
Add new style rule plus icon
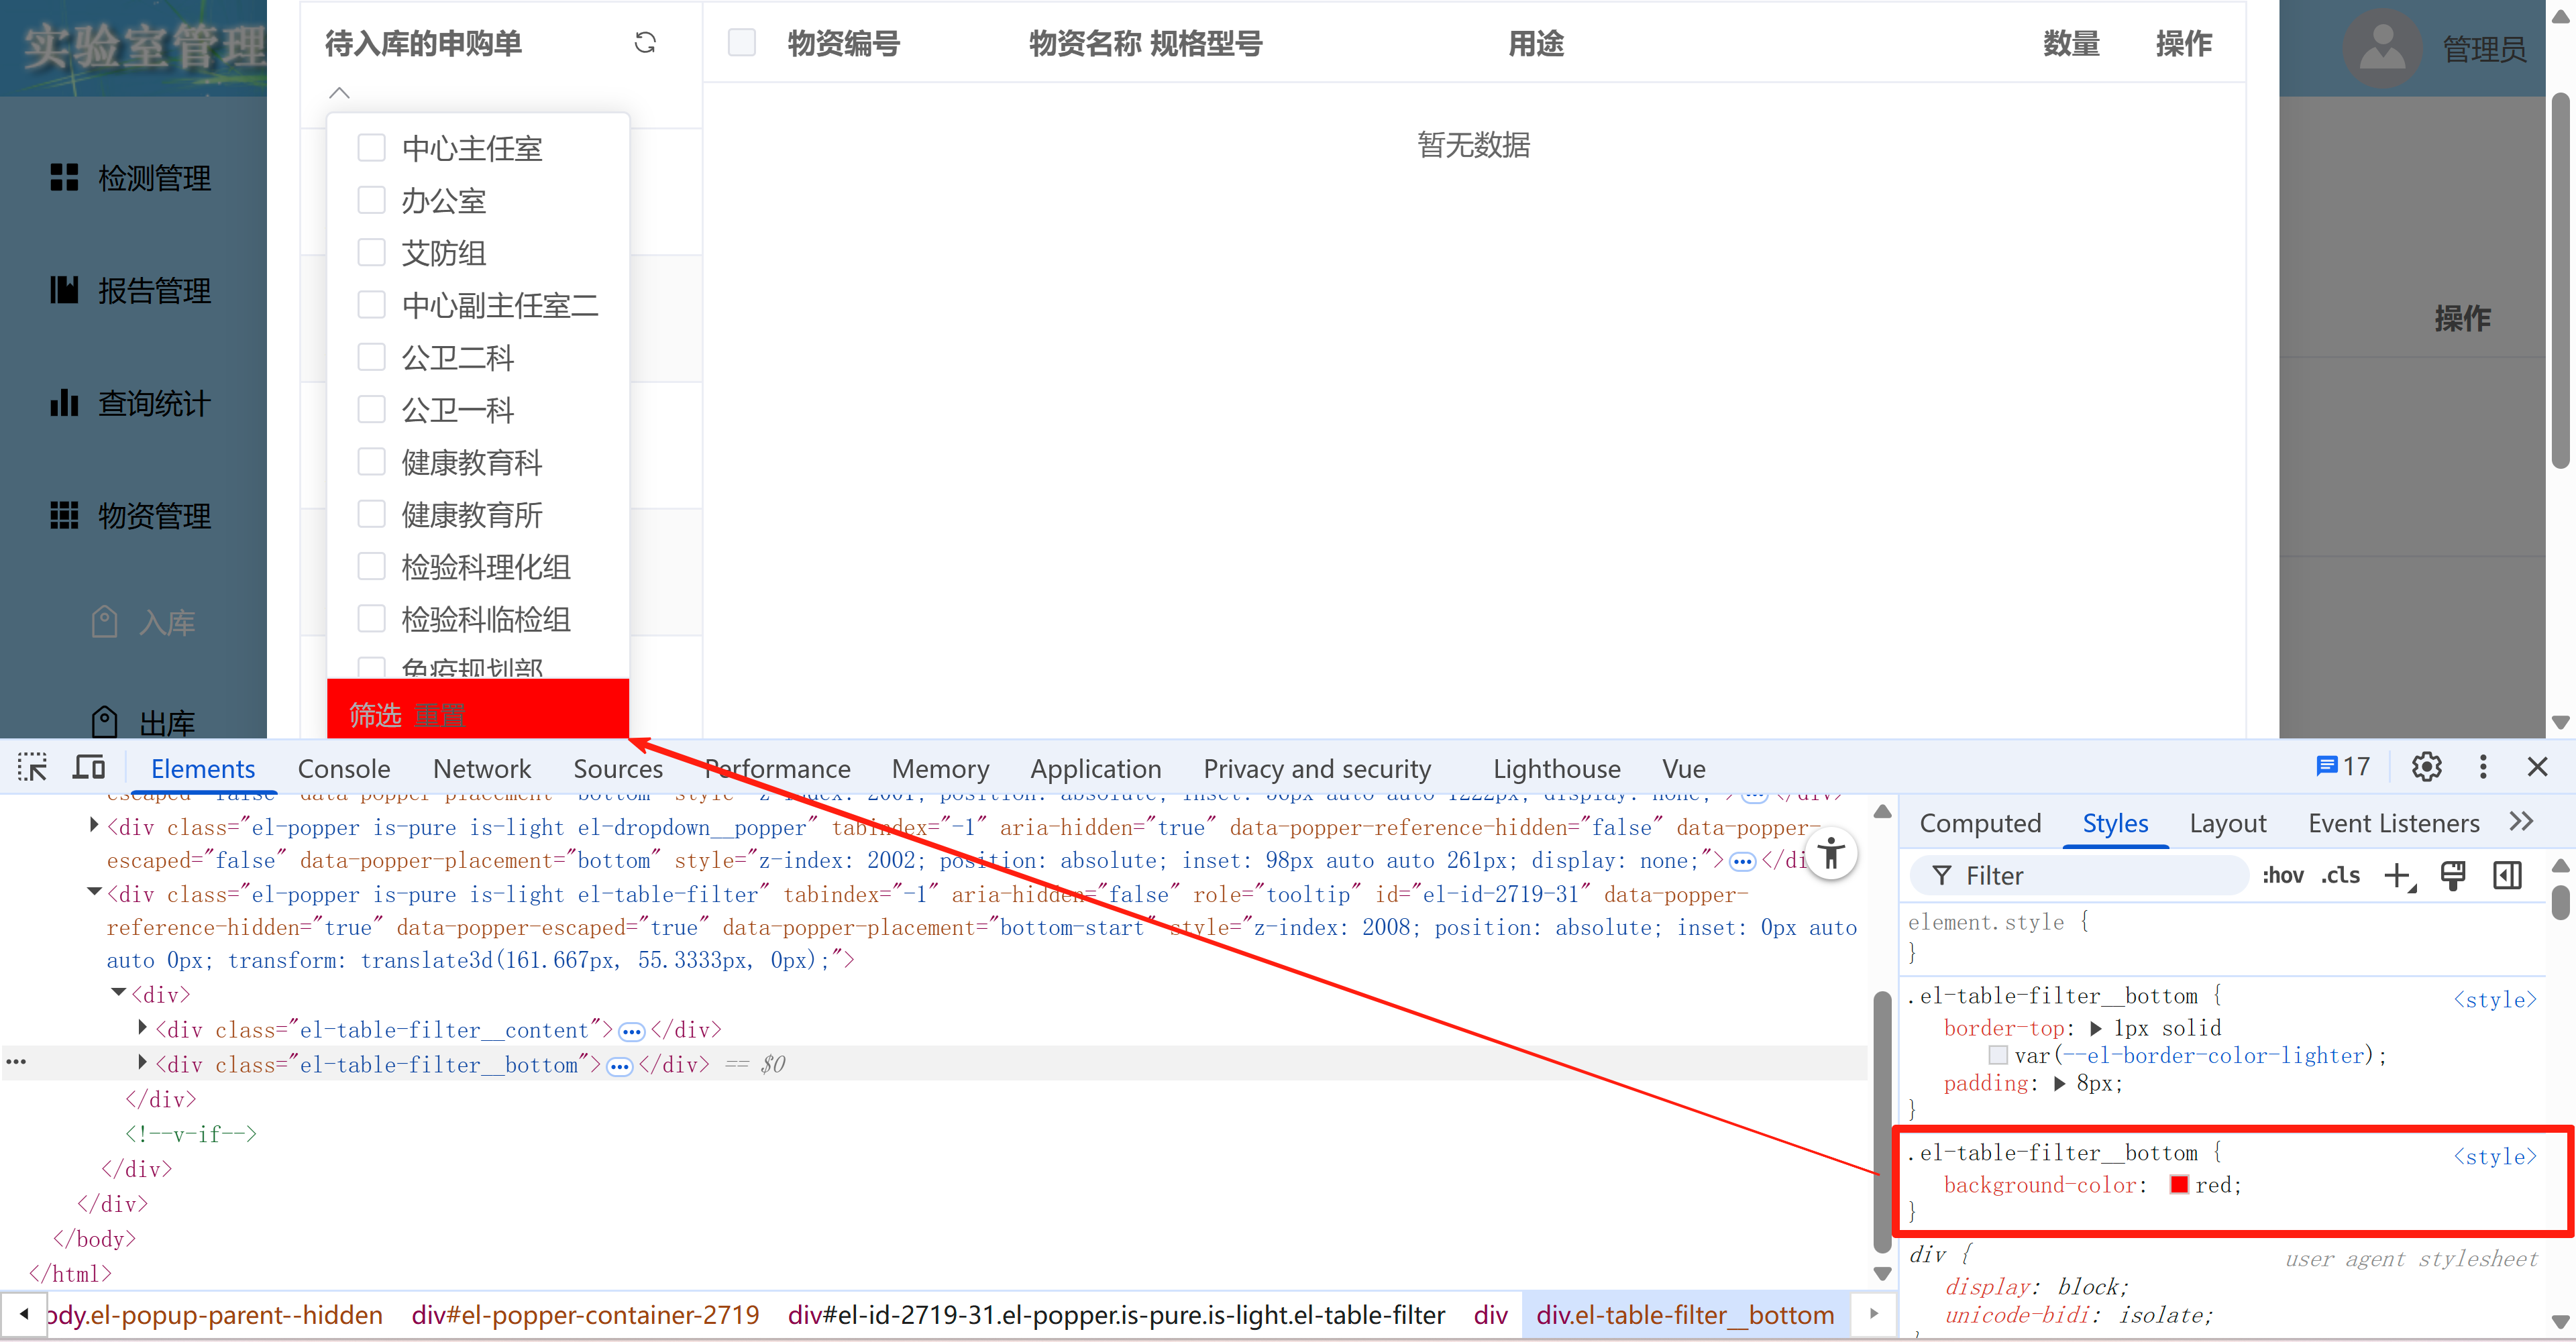(x=2397, y=876)
